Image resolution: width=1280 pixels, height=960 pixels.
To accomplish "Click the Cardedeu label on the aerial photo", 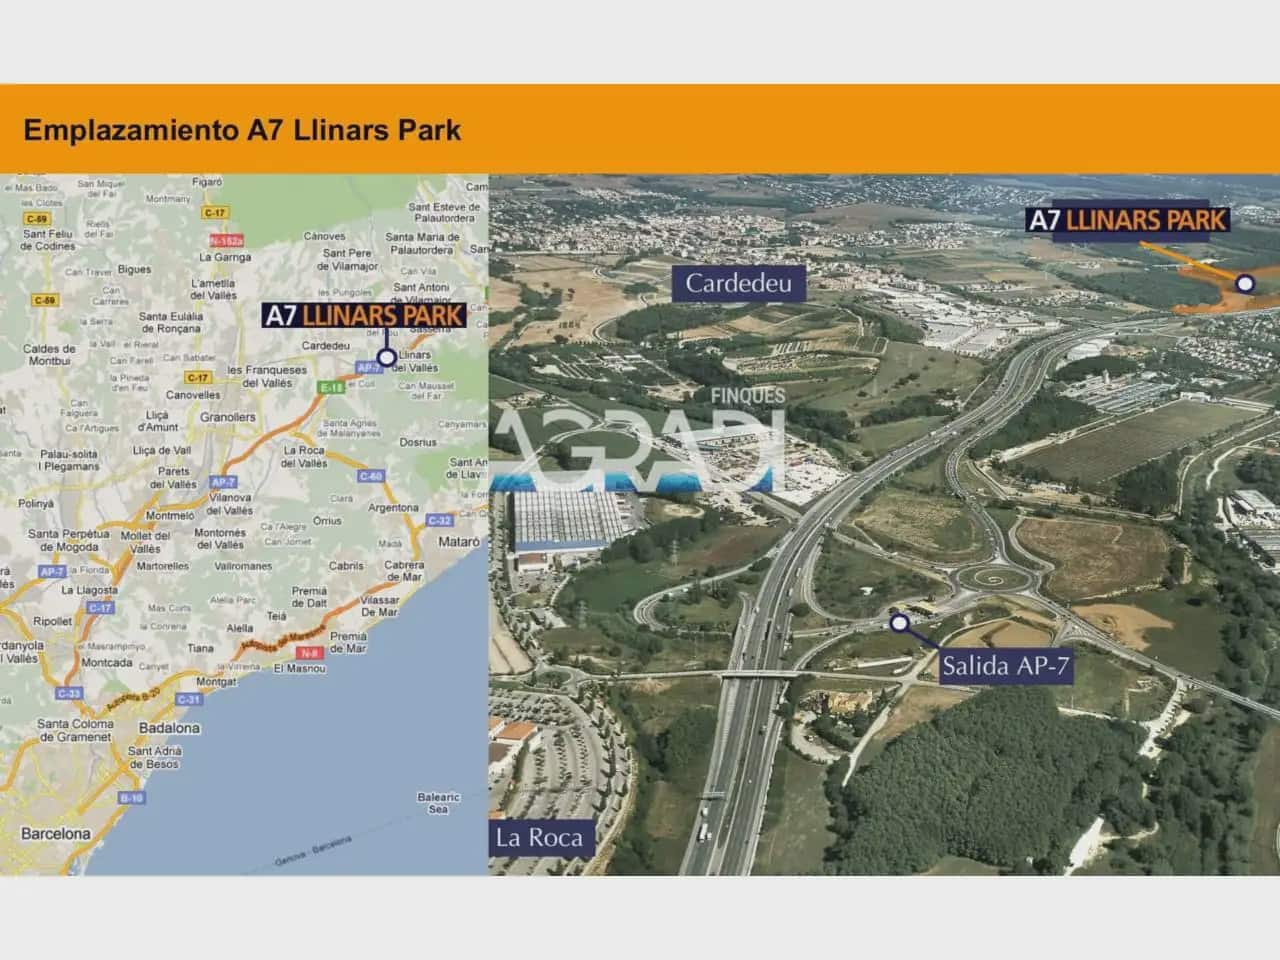I will click(738, 283).
